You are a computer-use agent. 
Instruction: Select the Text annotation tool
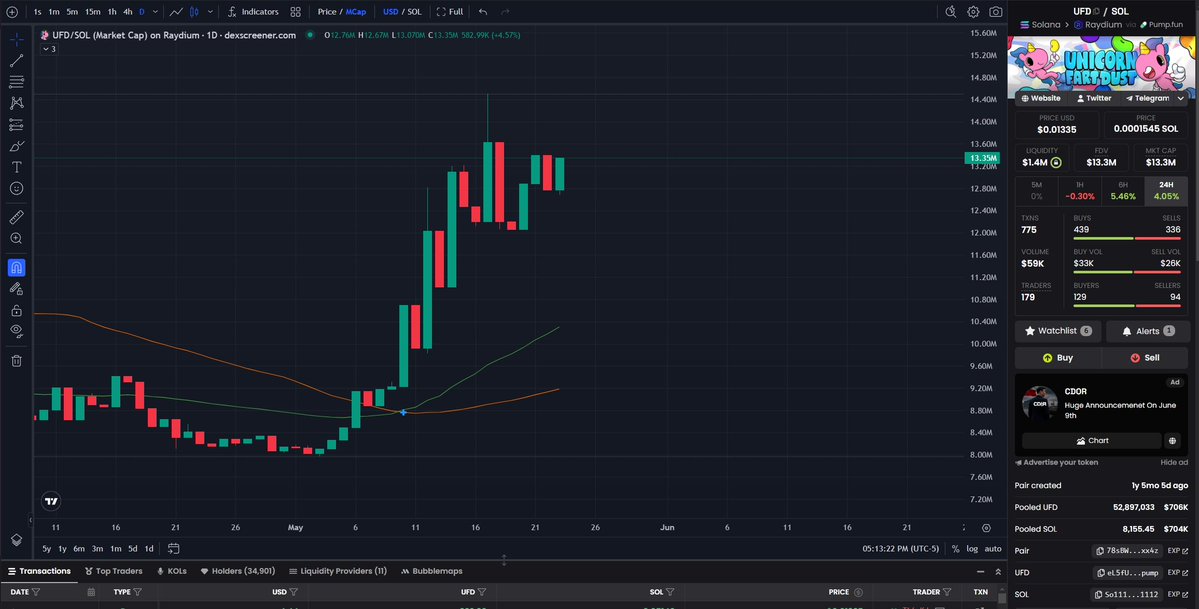pyautogui.click(x=16, y=167)
